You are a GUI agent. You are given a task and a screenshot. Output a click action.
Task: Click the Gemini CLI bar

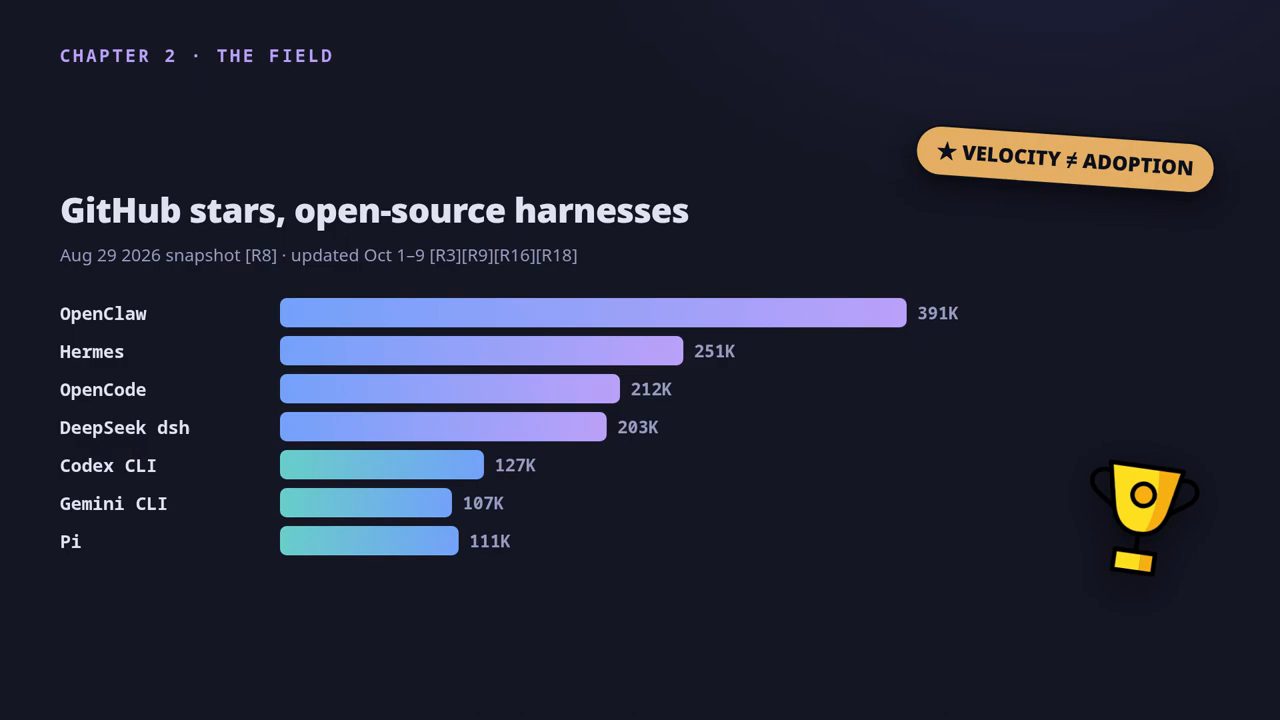366,503
